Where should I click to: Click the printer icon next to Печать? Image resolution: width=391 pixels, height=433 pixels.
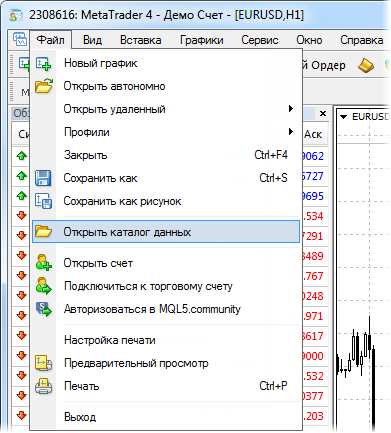click(x=44, y=386)
